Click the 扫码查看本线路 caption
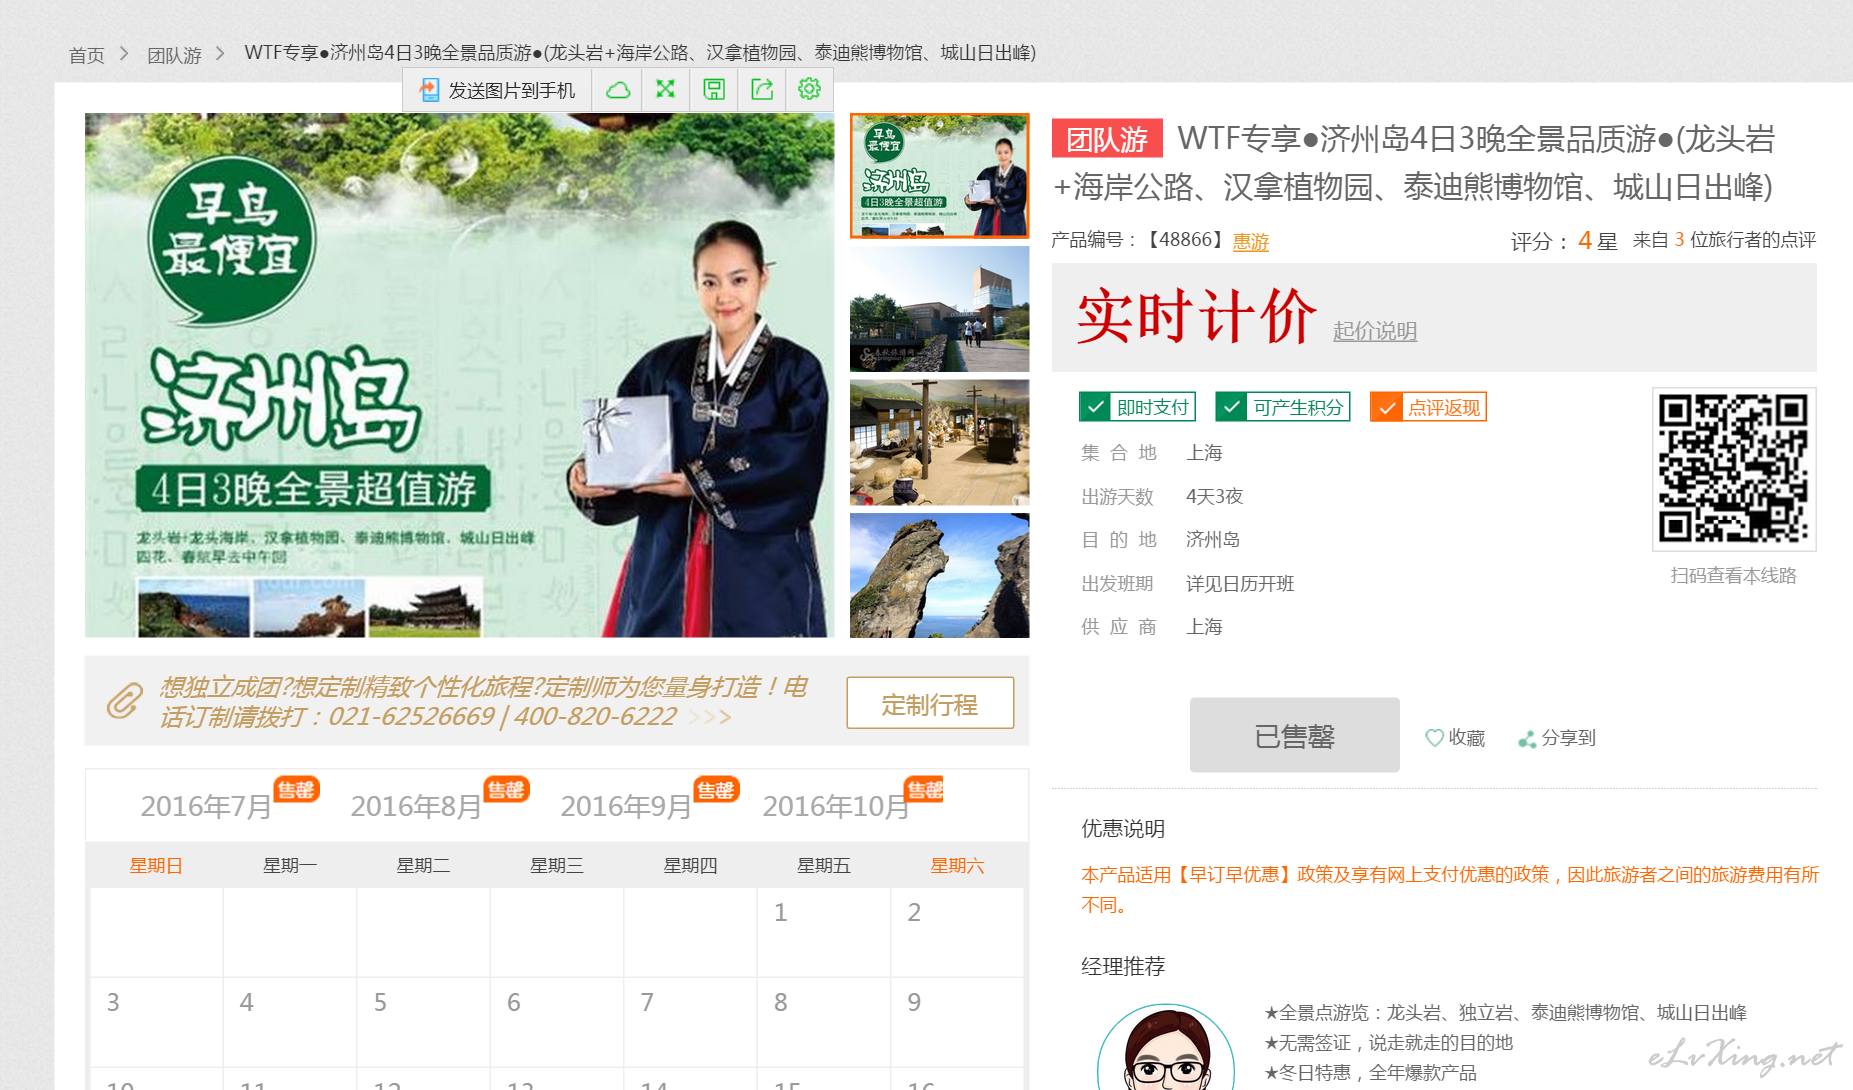The image size is (1853, 1090). 1733,576
